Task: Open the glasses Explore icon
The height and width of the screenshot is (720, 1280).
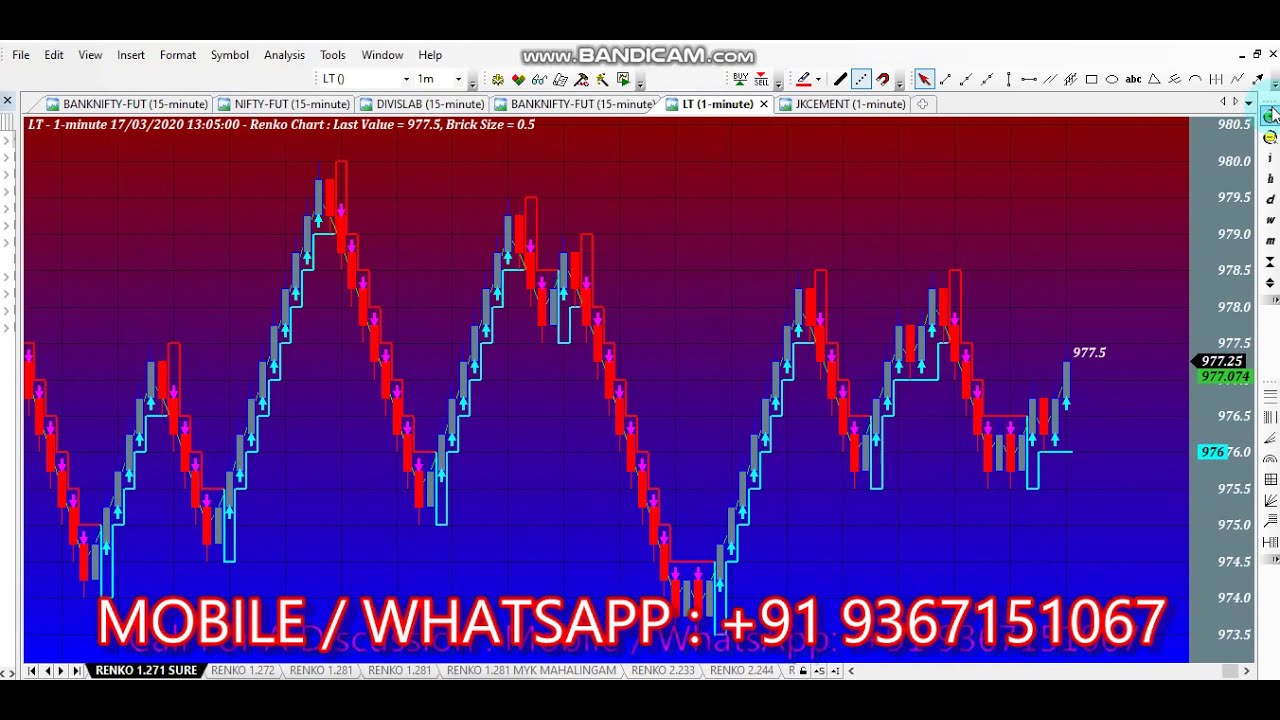Action: 539,79
